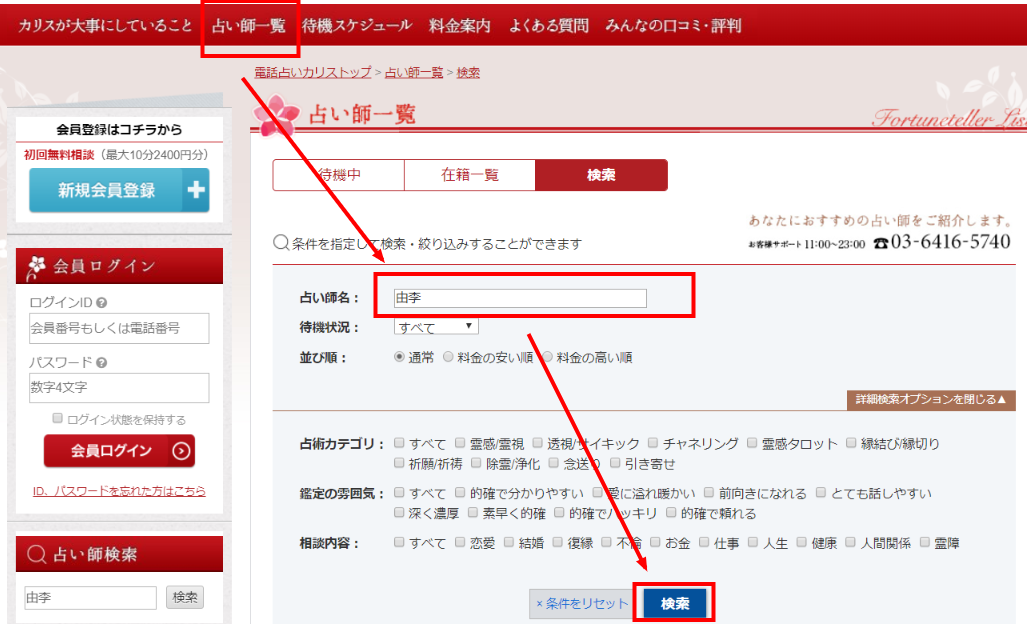The image size is (1027, 624).
Task: Choose the 料金の高い順 radio button
Action: point(548,357)
